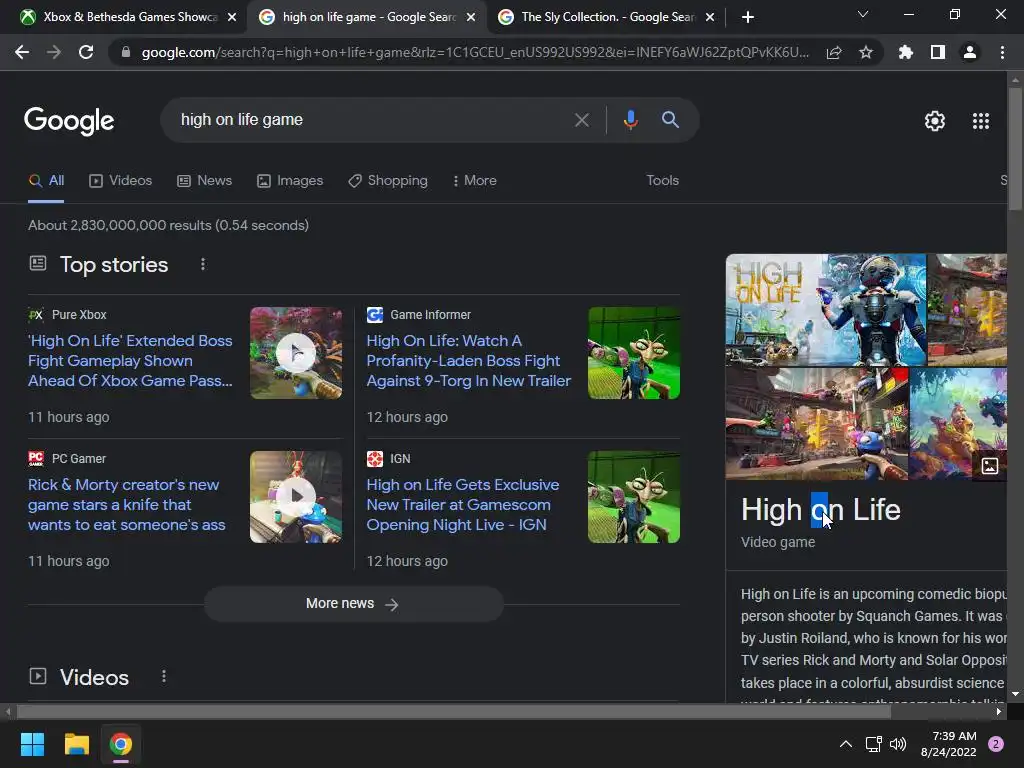Open Chrome from the taskbar
This screenshot has height=768, width=1024.
pyautogui.click(x=121, y=744)
